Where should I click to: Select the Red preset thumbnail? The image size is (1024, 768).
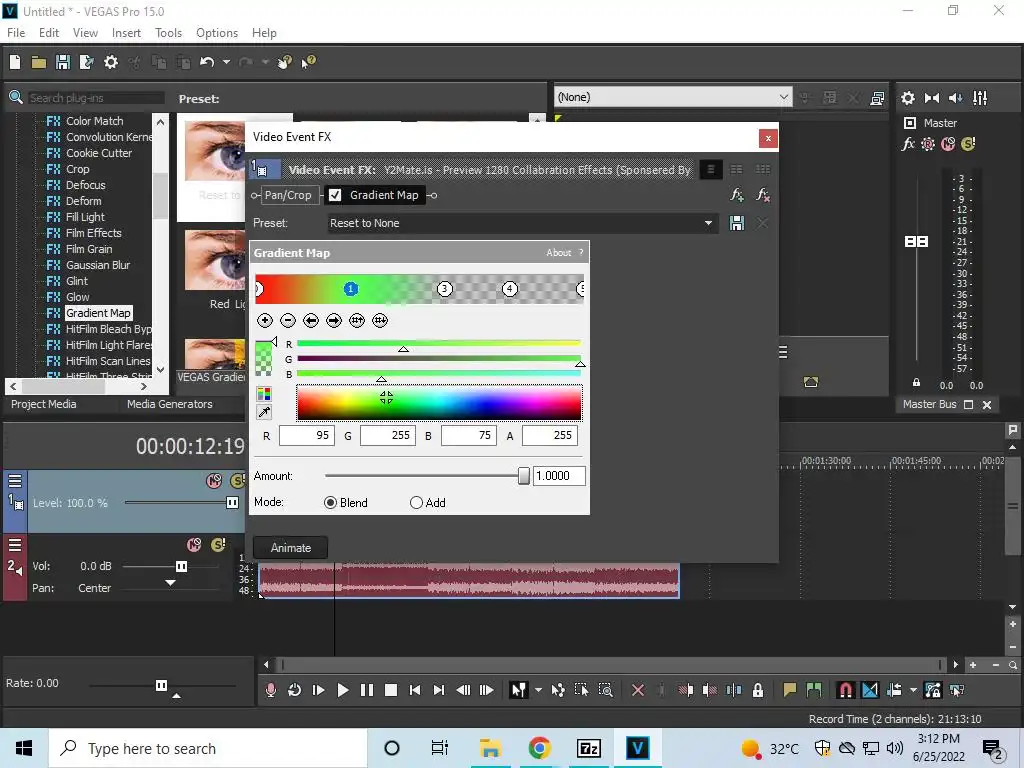pos(216,261)
